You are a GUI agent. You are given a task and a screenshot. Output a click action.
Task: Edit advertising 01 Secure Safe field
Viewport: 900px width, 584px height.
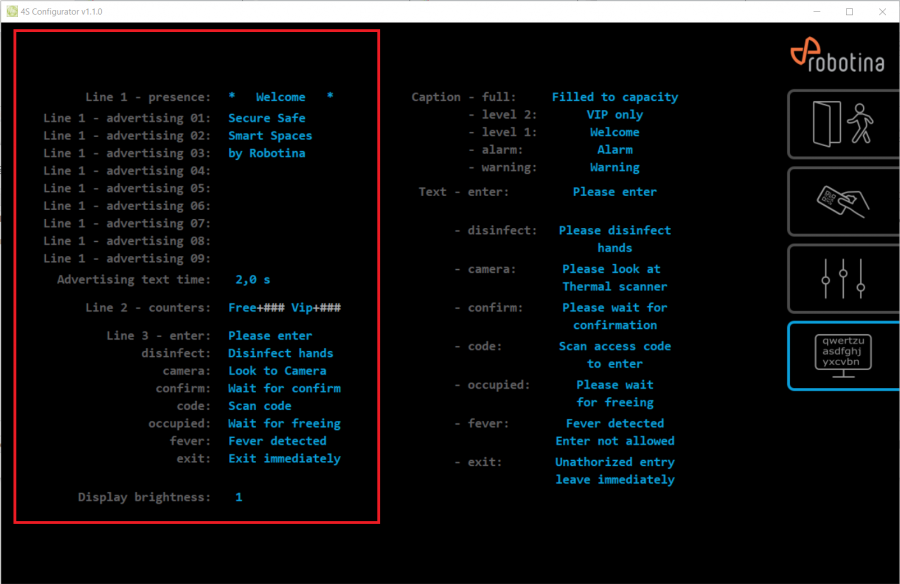click(x=266, y=118)
